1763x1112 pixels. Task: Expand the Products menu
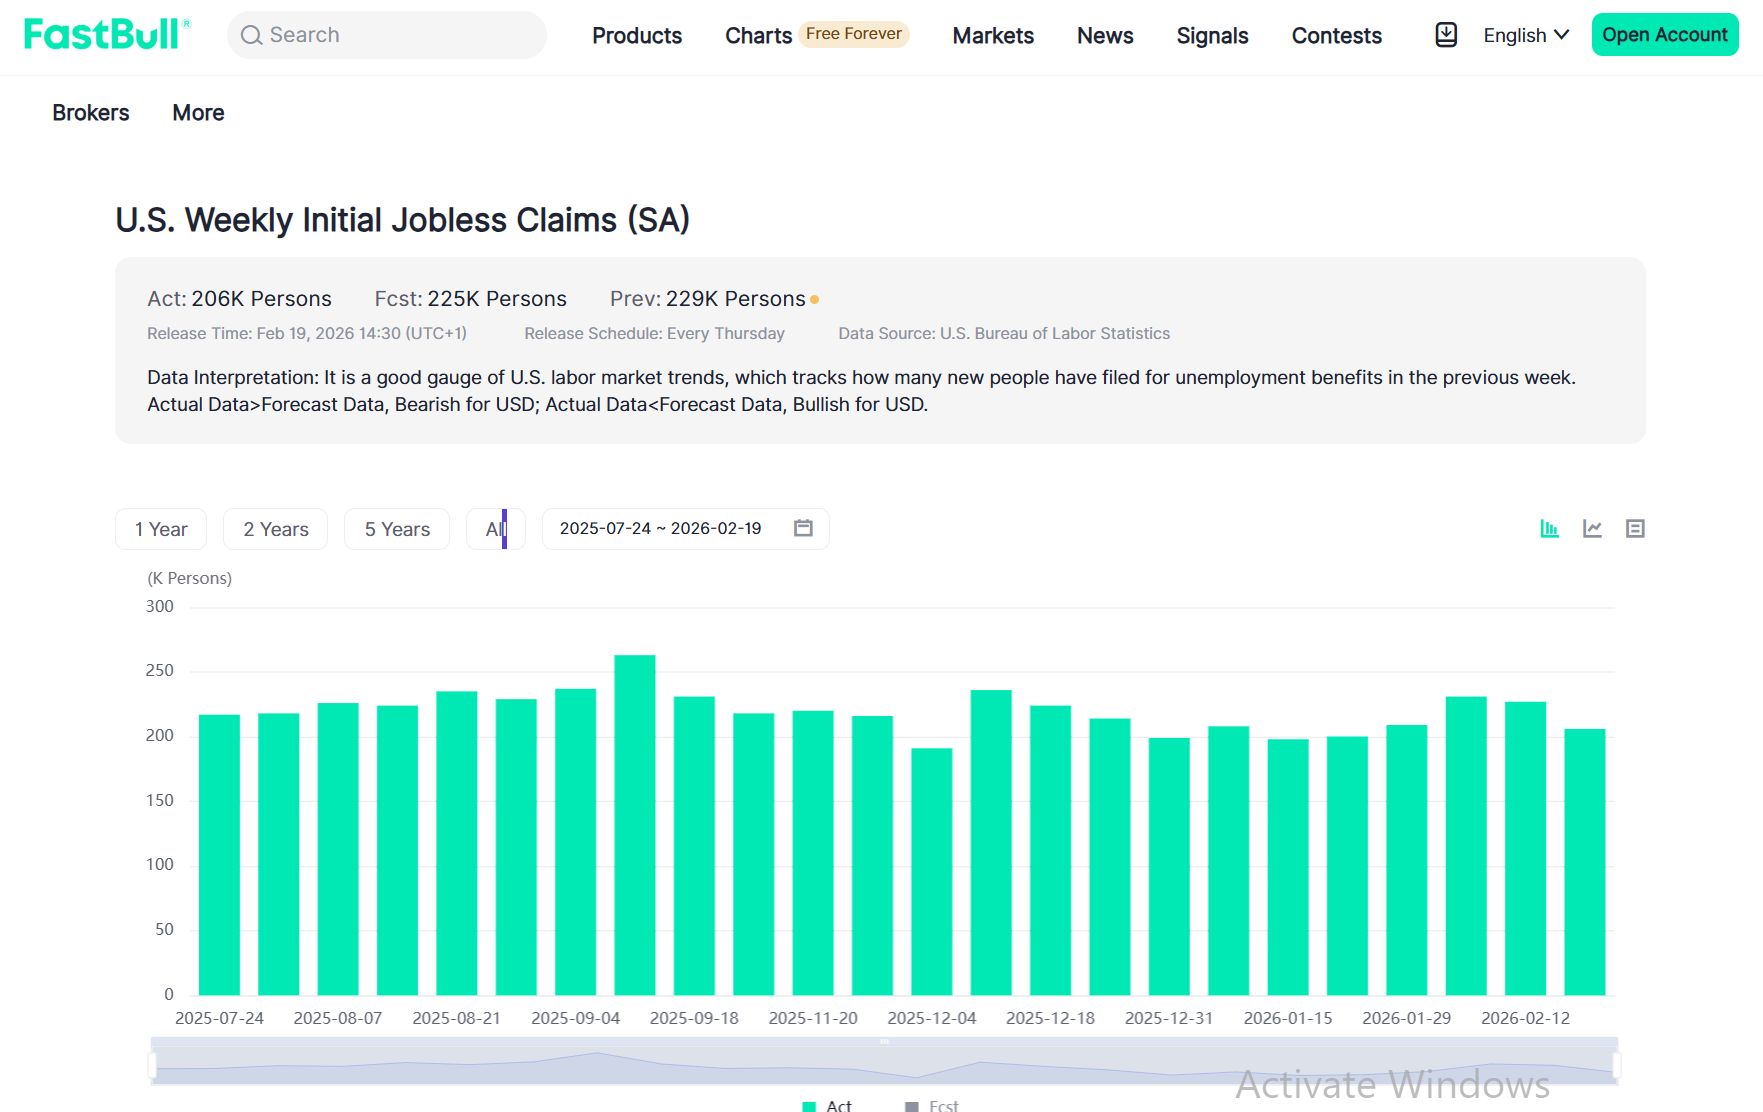(637, 36)
